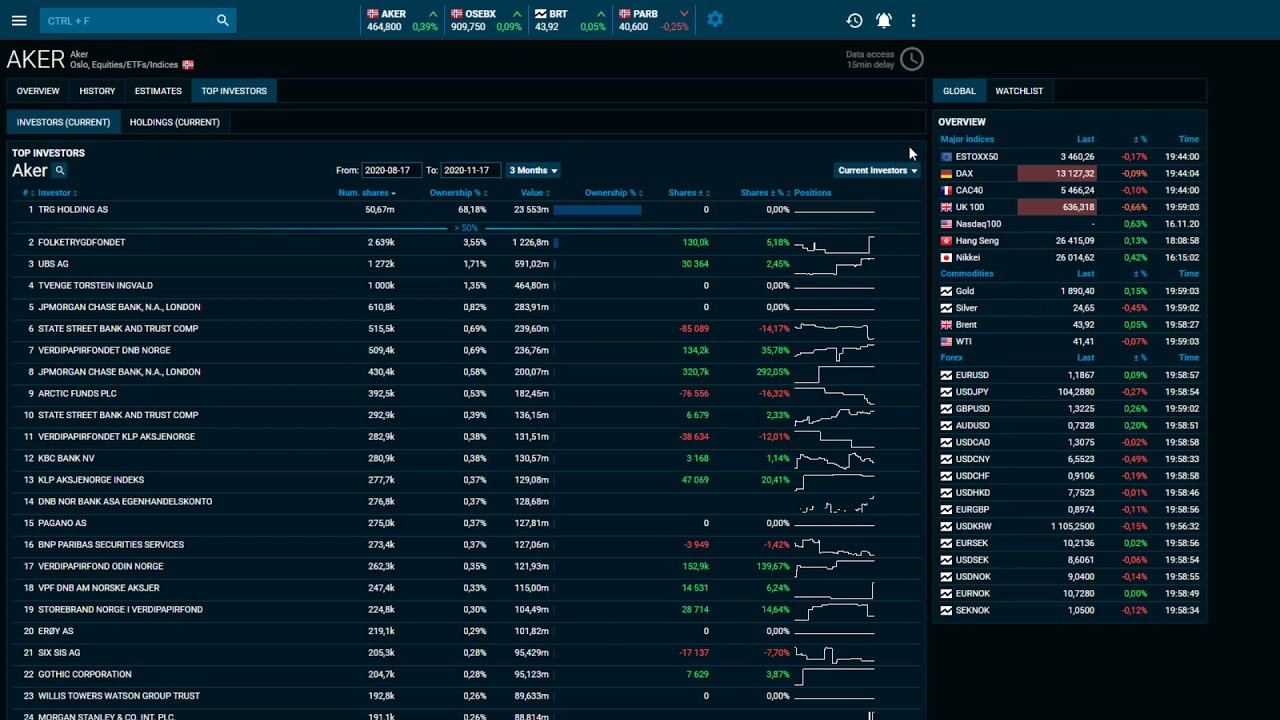Switch to the Overview tab
This screenshot has width=1280, height=720.
coord(38,91)
